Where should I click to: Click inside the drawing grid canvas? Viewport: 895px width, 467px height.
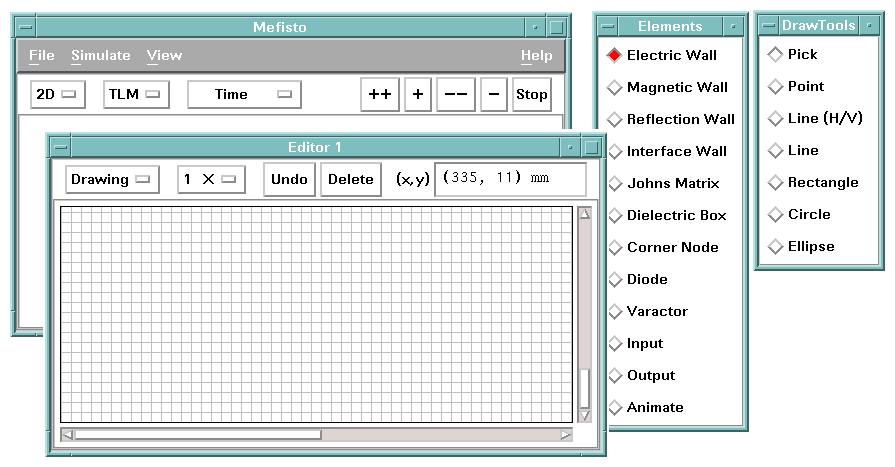tap(316, 315)
